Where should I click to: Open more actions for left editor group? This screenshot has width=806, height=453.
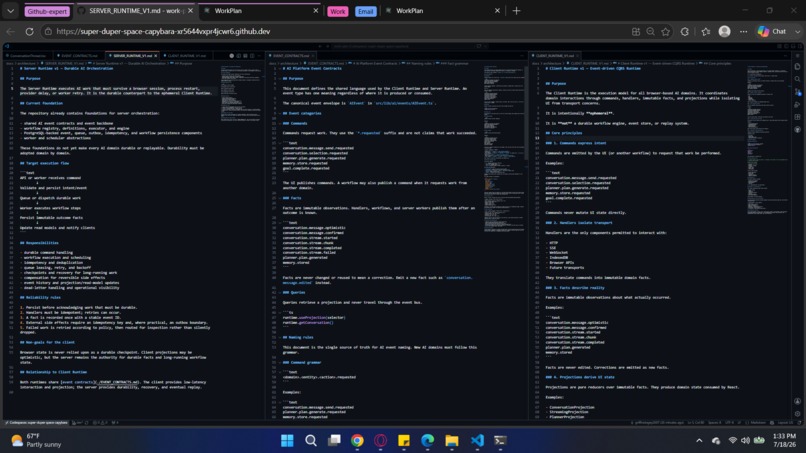[259, 56]
